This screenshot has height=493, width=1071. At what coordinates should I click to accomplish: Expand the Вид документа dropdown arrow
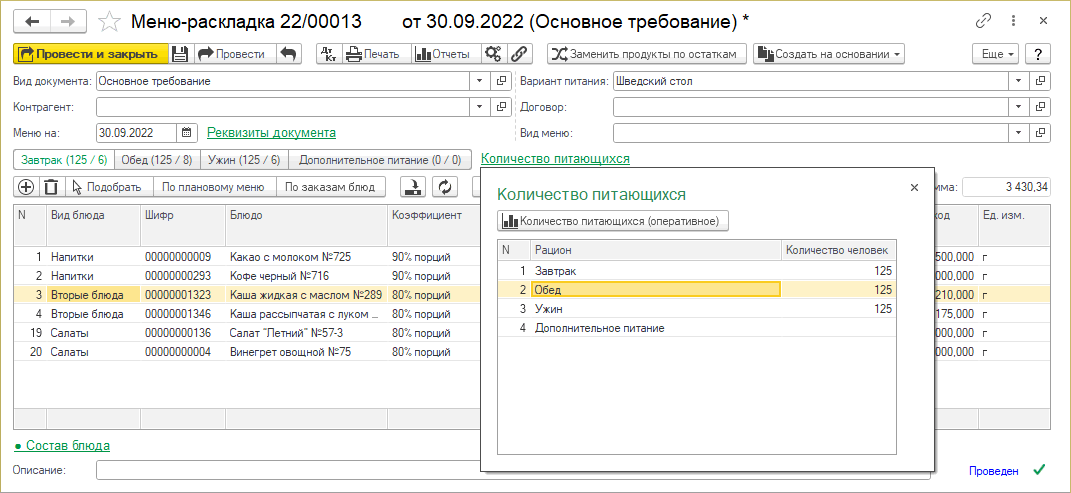pyautogui.click(x=479, y=81)
